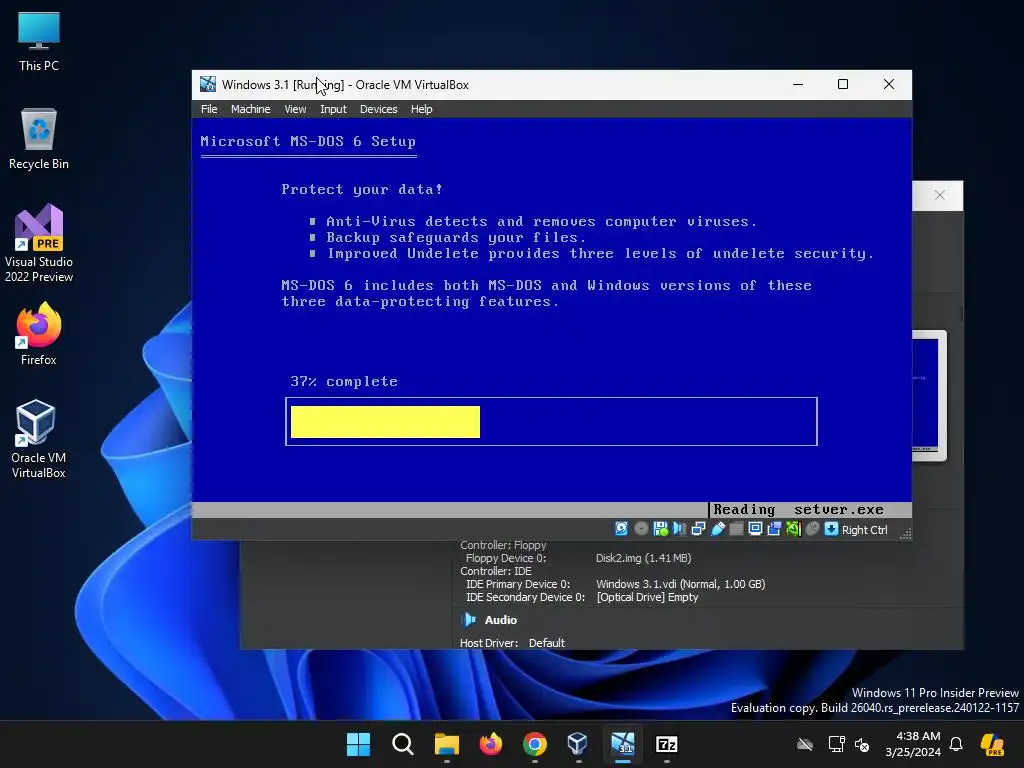Click the green CPU execution indicator icon
Image resolution: width=1024 pixels, height=768 pixels.
pos(793,529)
